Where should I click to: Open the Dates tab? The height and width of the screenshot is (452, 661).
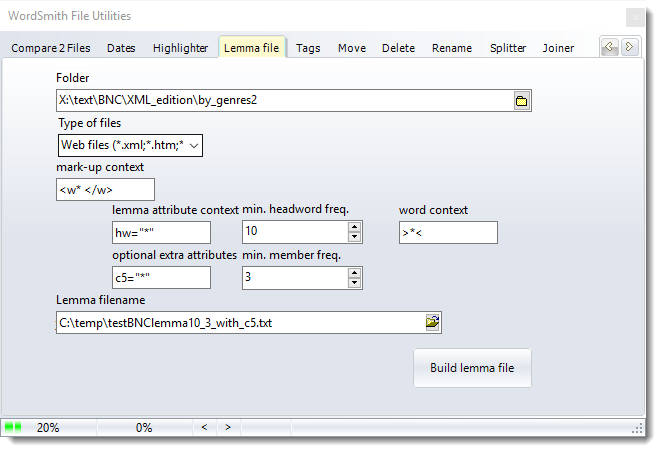(121, 48)
